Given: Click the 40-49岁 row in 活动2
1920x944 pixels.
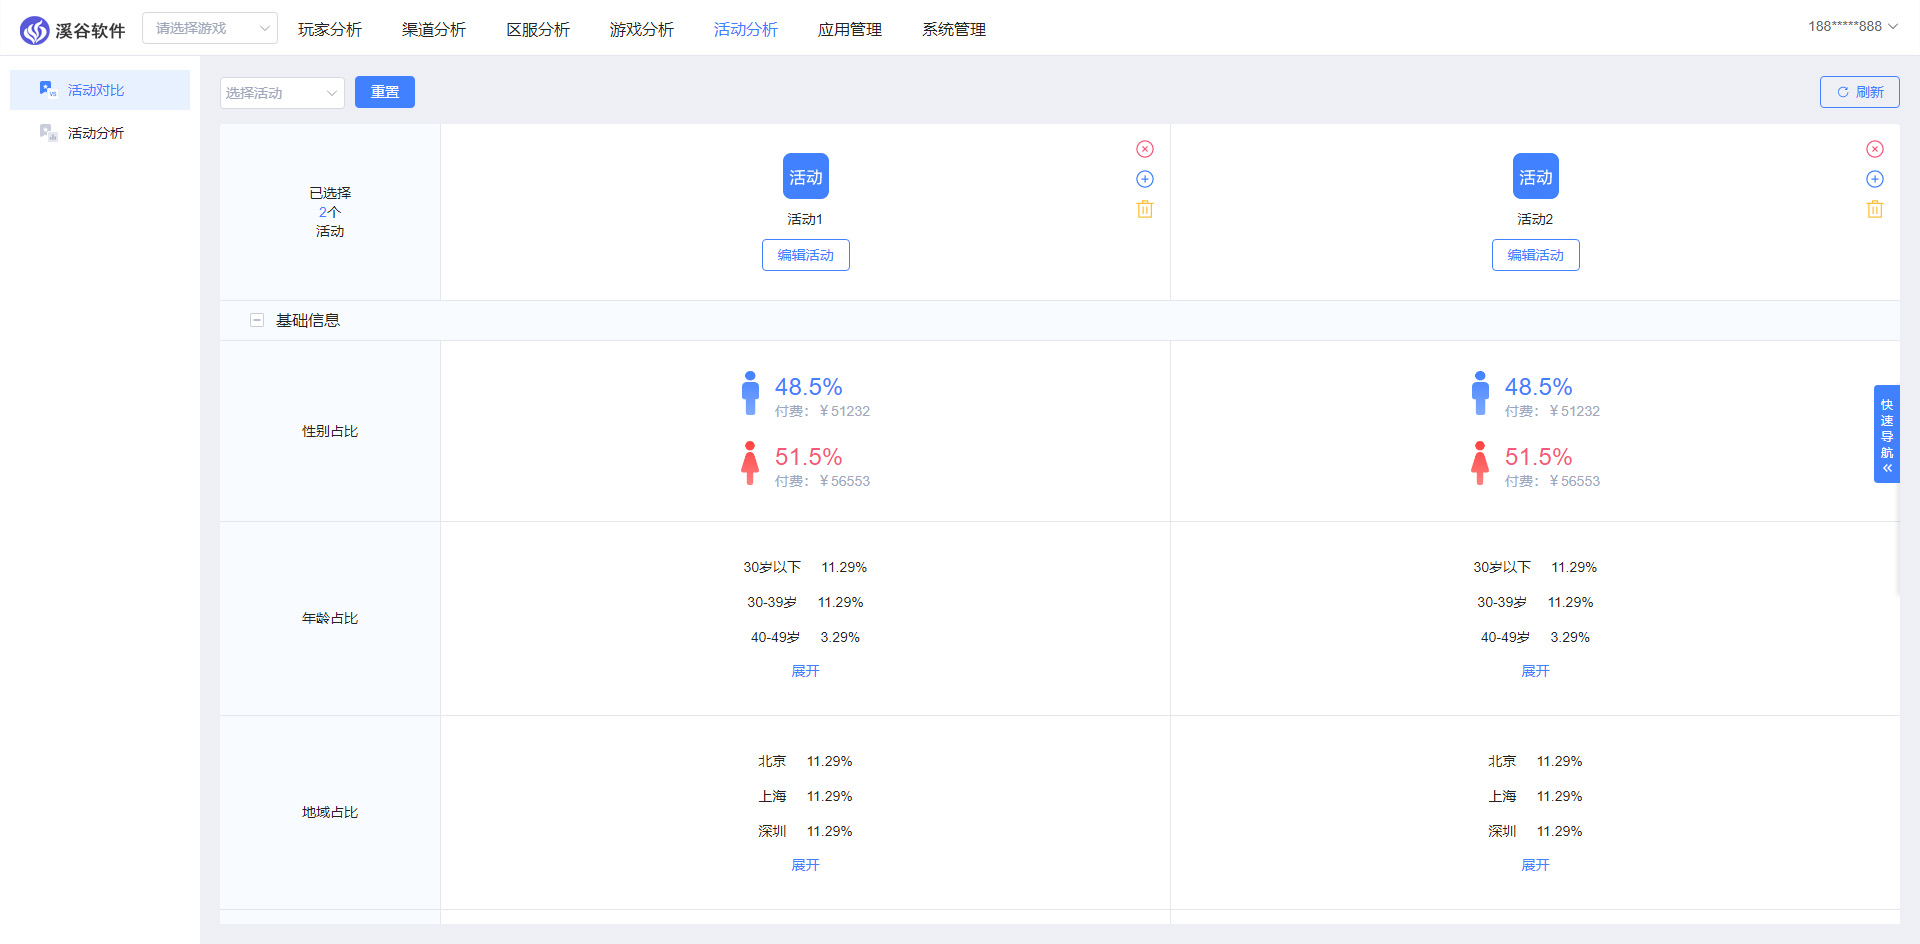Looking at the screenshot, I should [x=1535, y=637].
